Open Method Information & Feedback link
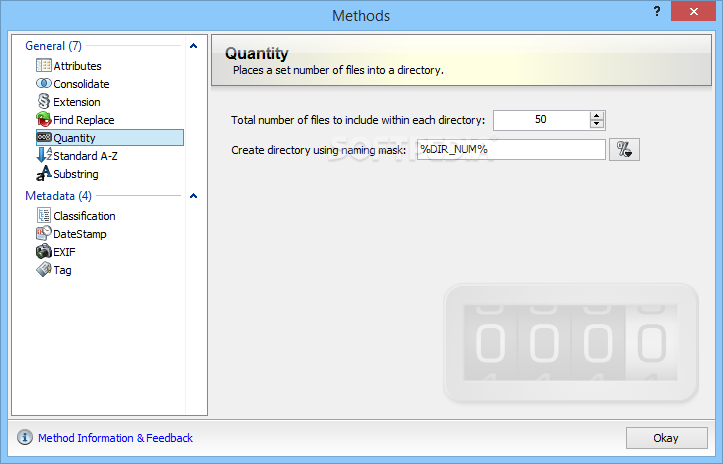The width and height of the screenshot is (723, 464). 115,438
